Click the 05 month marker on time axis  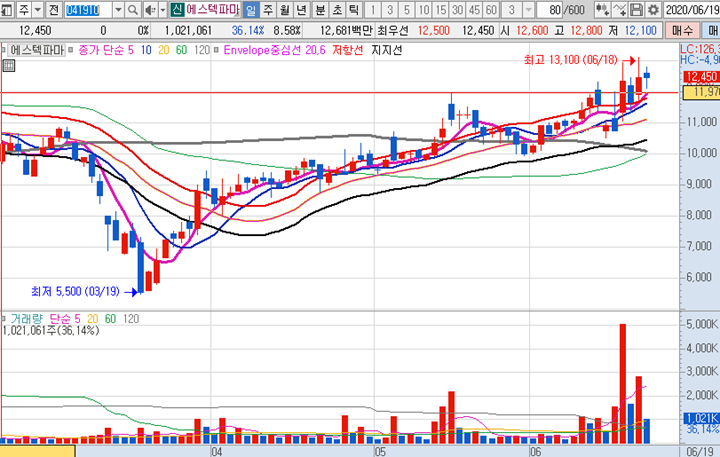380,451
